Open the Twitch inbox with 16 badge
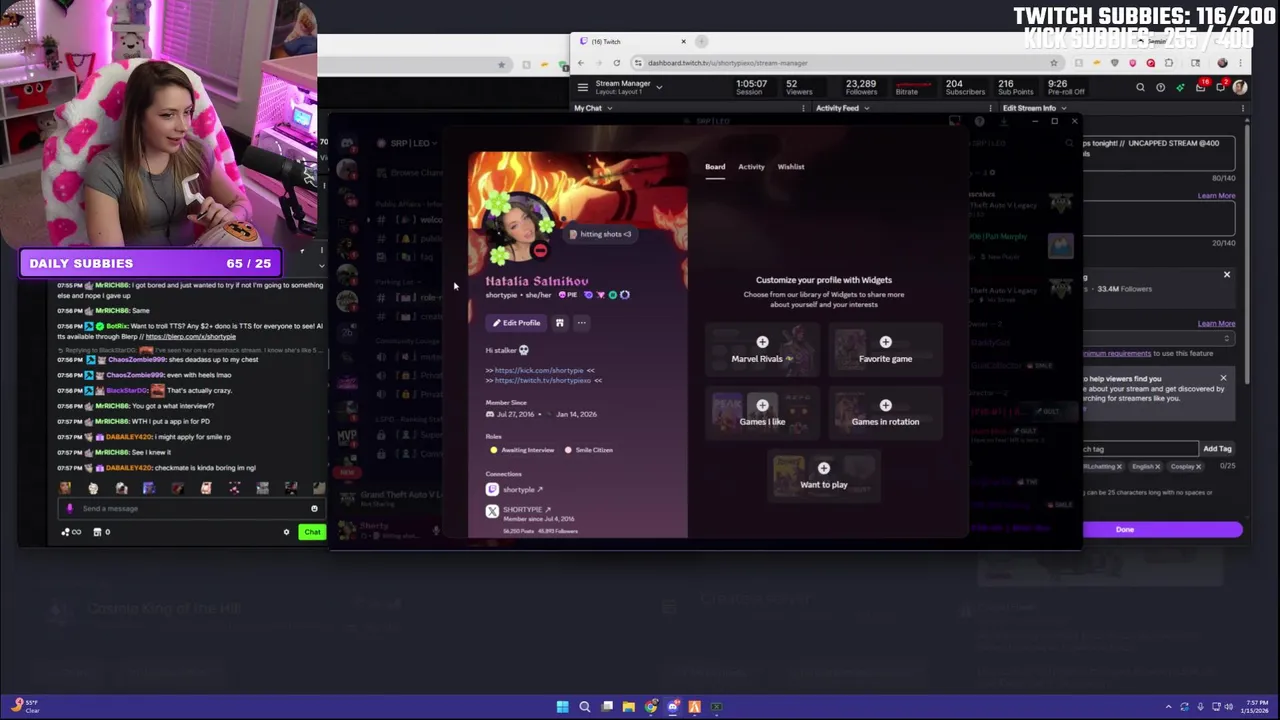 click(1200, 88)
